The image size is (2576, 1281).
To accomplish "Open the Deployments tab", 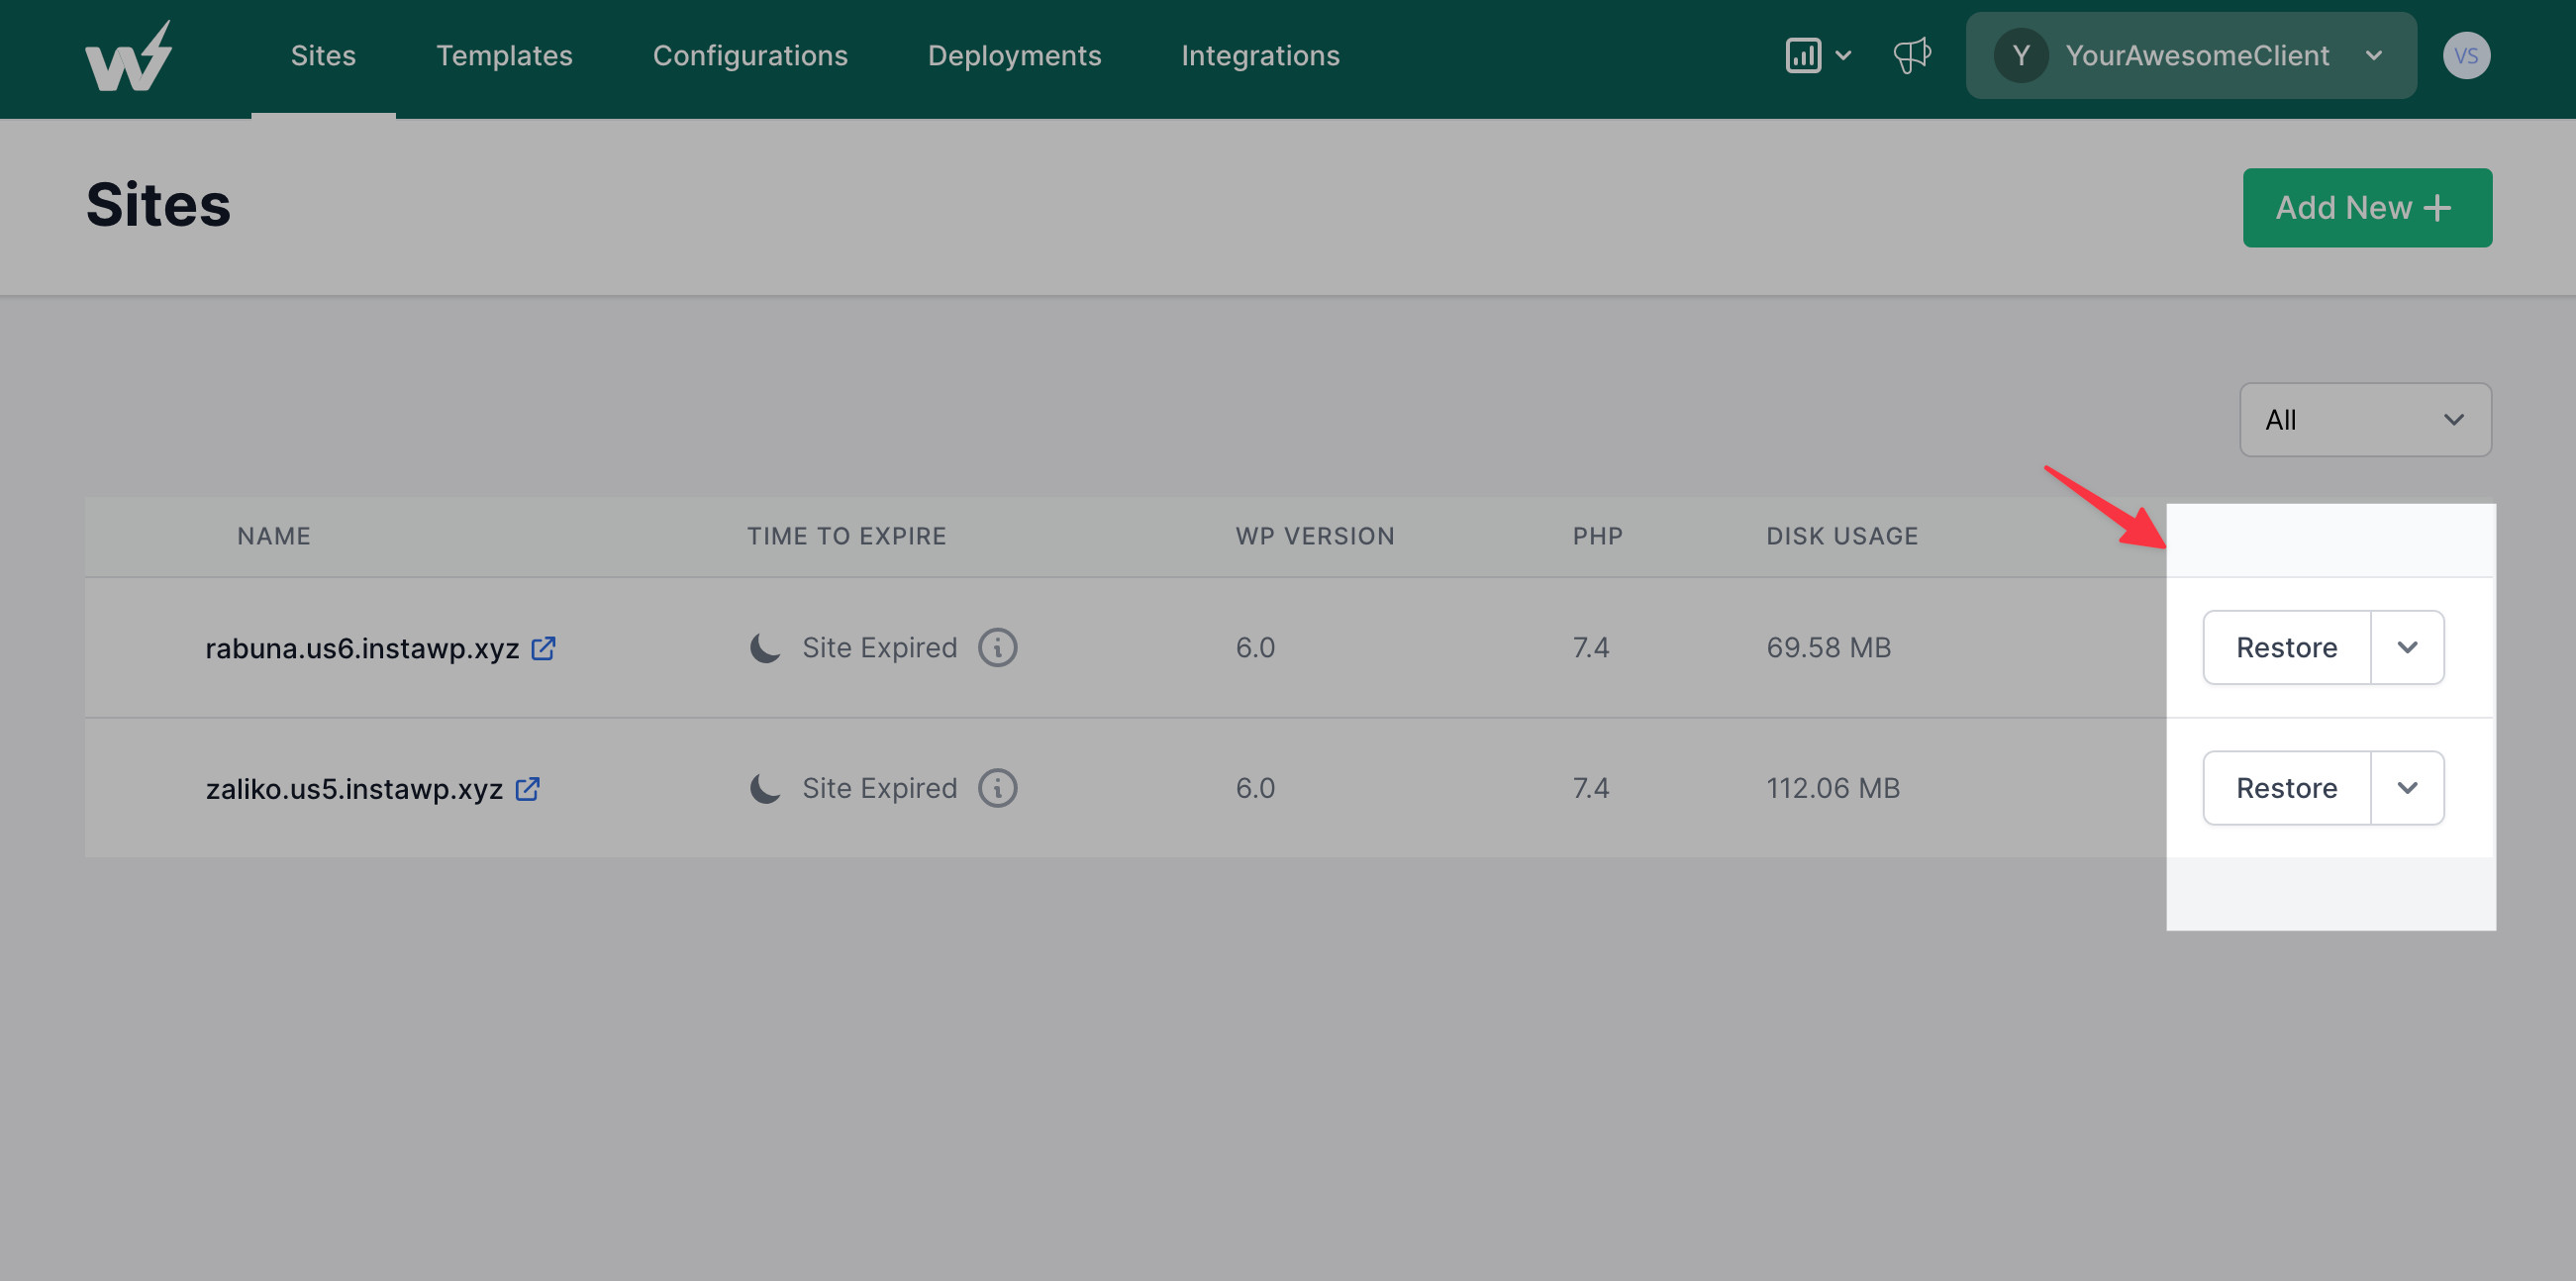I will click(x=1014, y=55).
